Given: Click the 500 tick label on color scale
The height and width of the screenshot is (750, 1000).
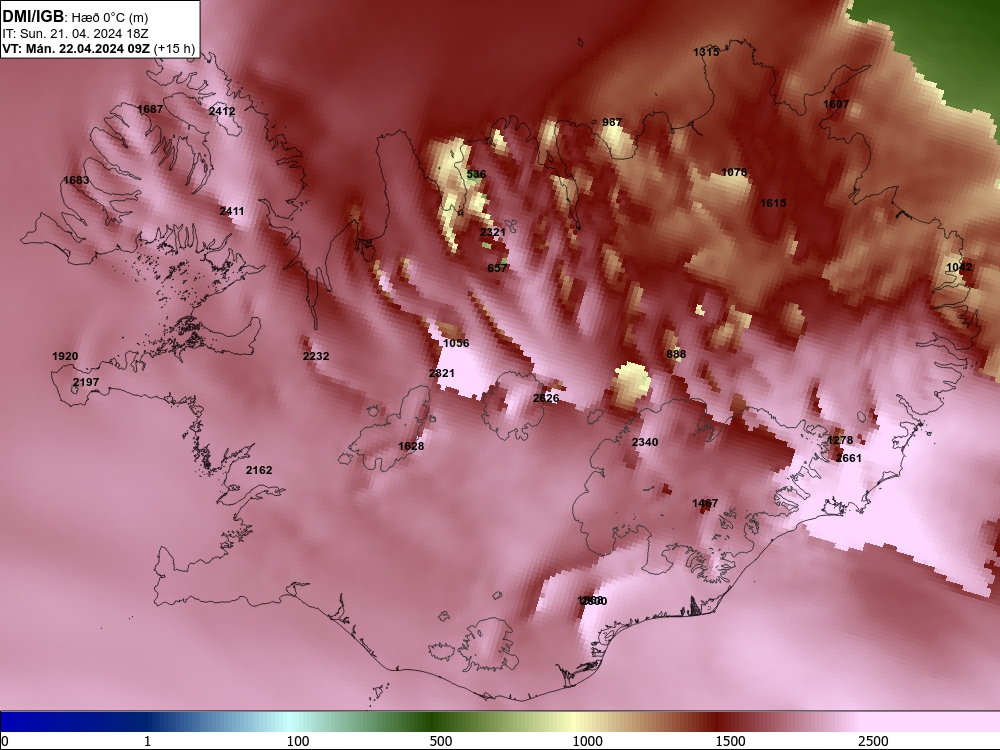Looking at the screenshot, I should click(441, 741).
